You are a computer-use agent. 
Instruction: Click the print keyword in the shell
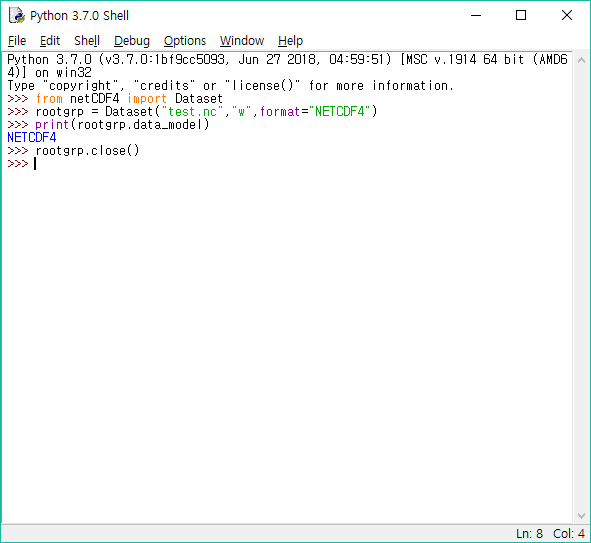[52, 124]
